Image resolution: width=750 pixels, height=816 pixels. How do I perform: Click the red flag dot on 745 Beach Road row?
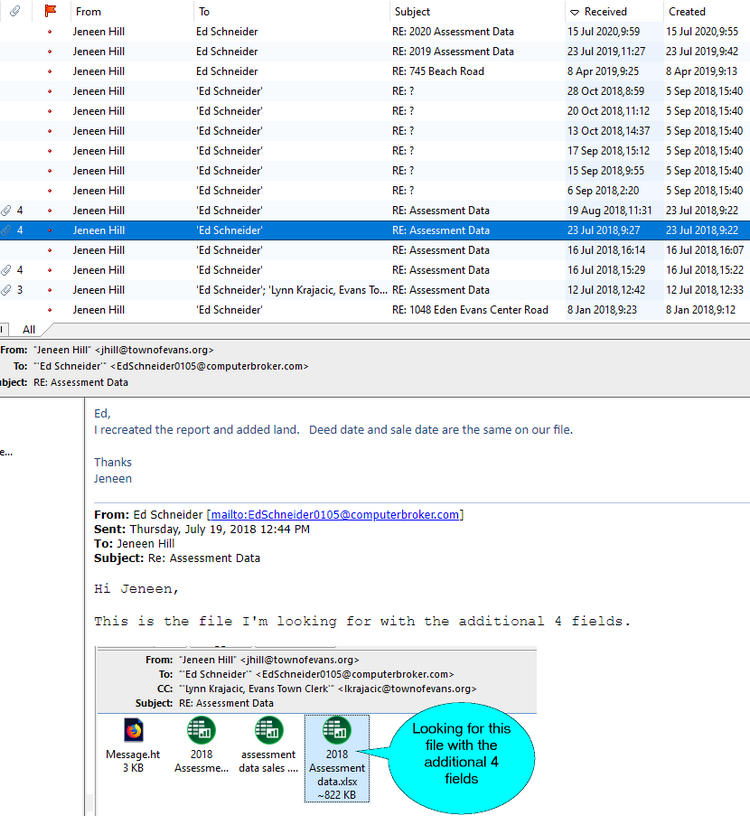[x=50, y=71]
